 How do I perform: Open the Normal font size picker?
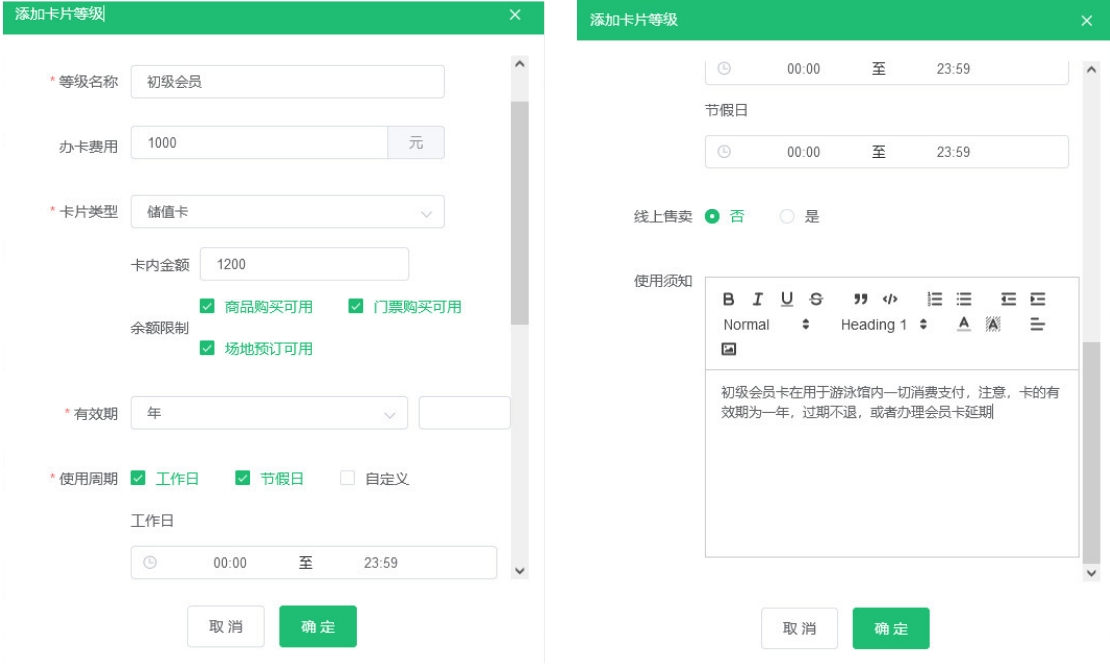point(766,325)
